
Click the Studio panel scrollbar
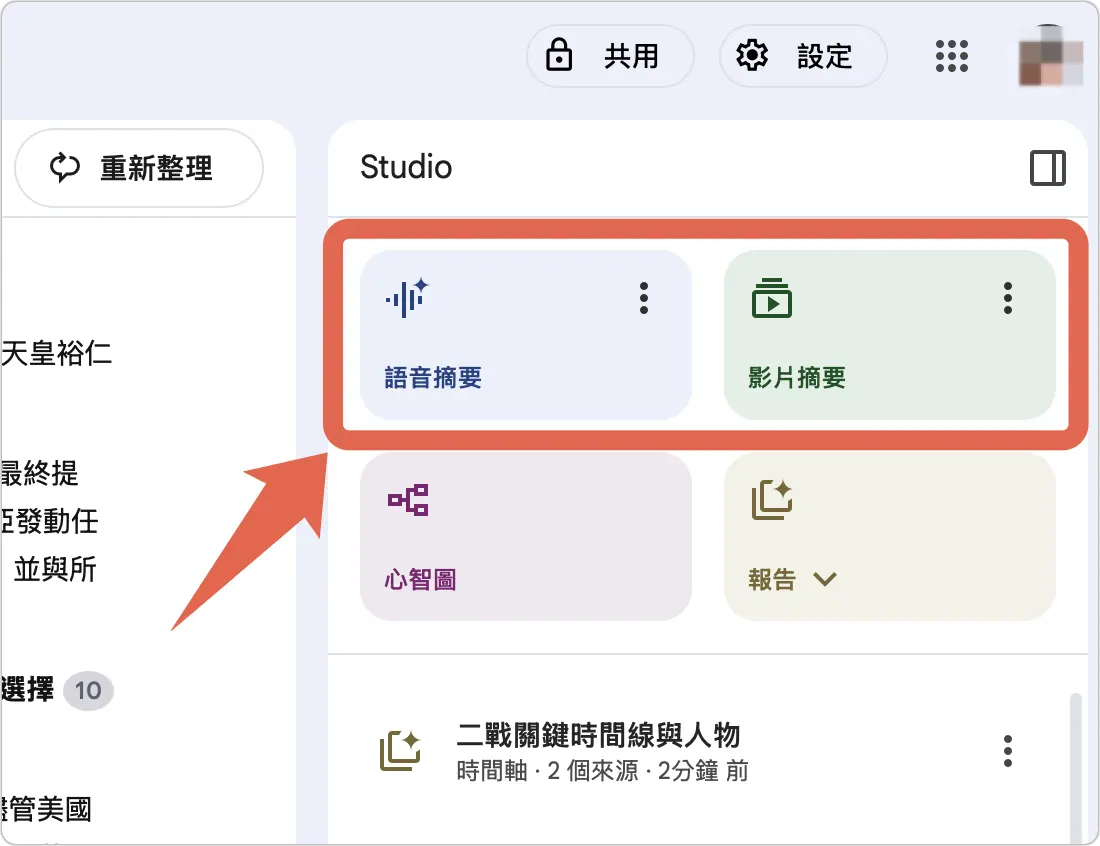pyautogui.click(x=1075, y=768)
